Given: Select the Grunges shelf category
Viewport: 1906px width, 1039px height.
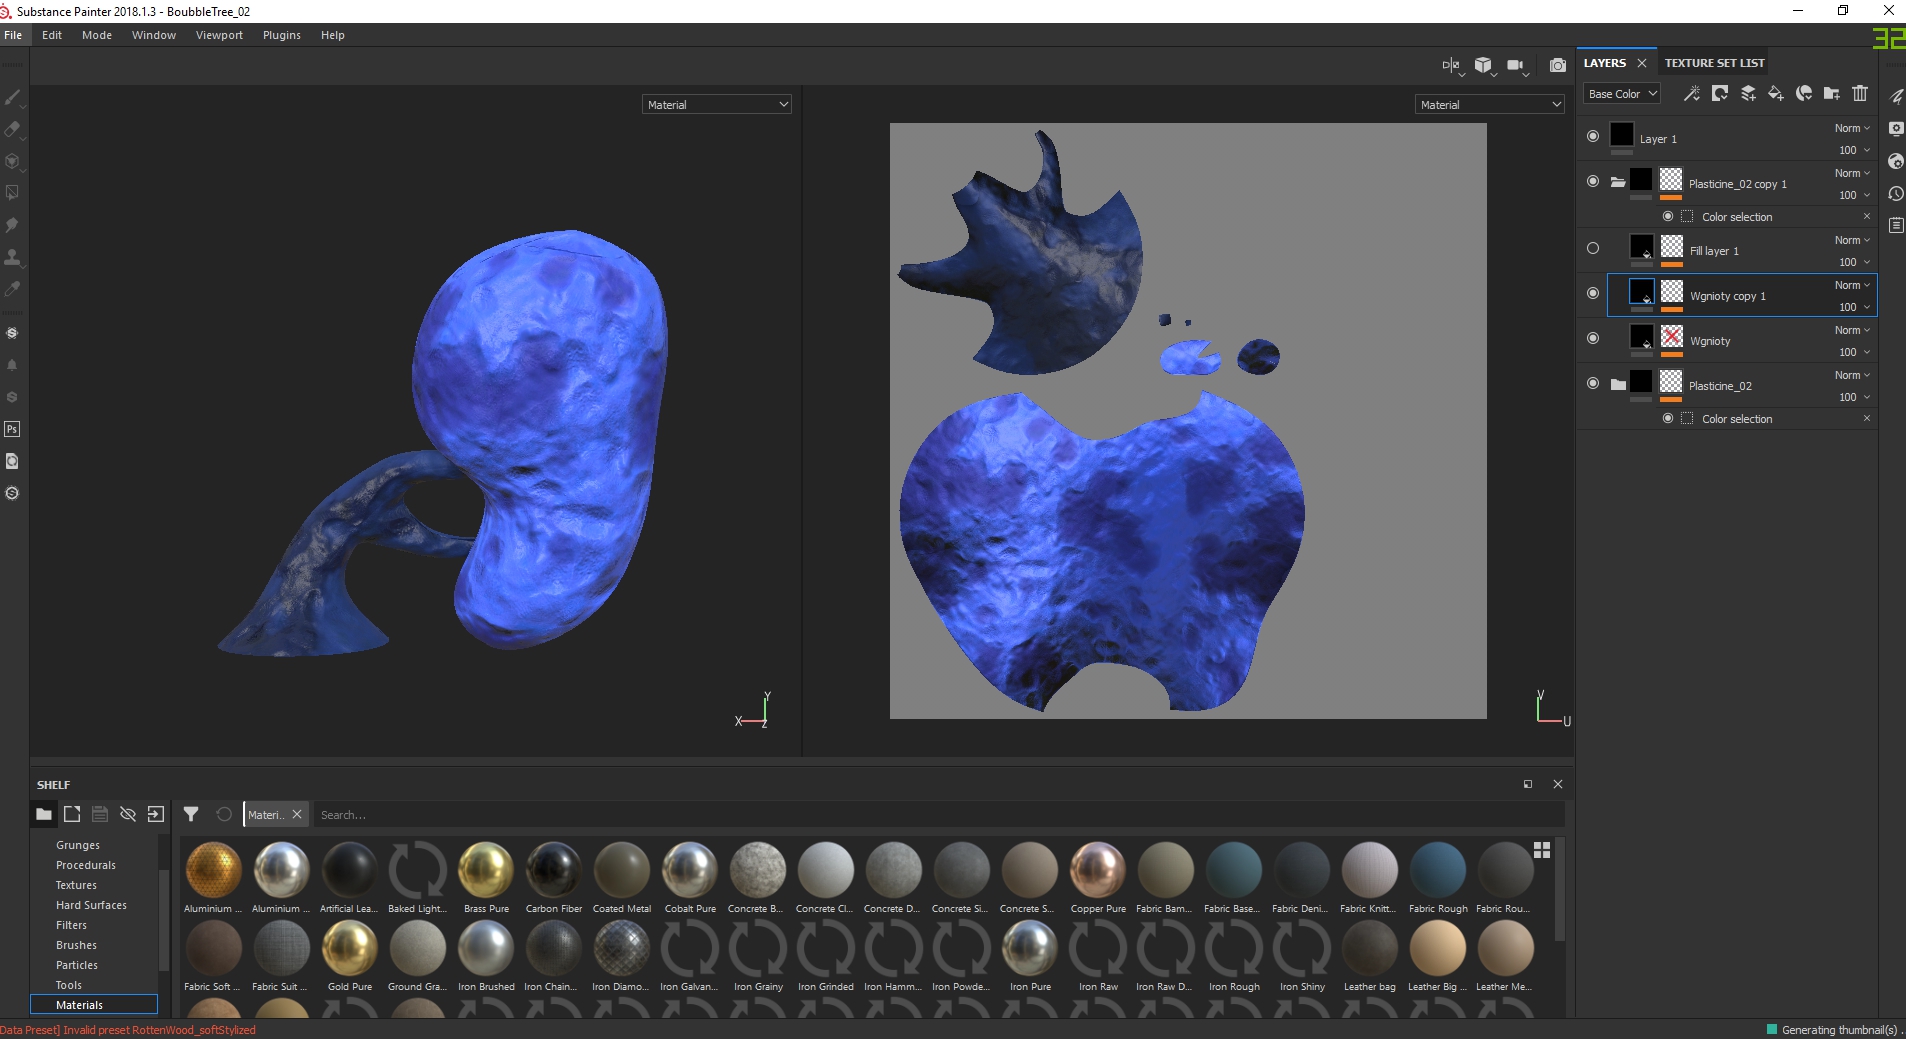Looking at the screenshot, I should point(78,845).
